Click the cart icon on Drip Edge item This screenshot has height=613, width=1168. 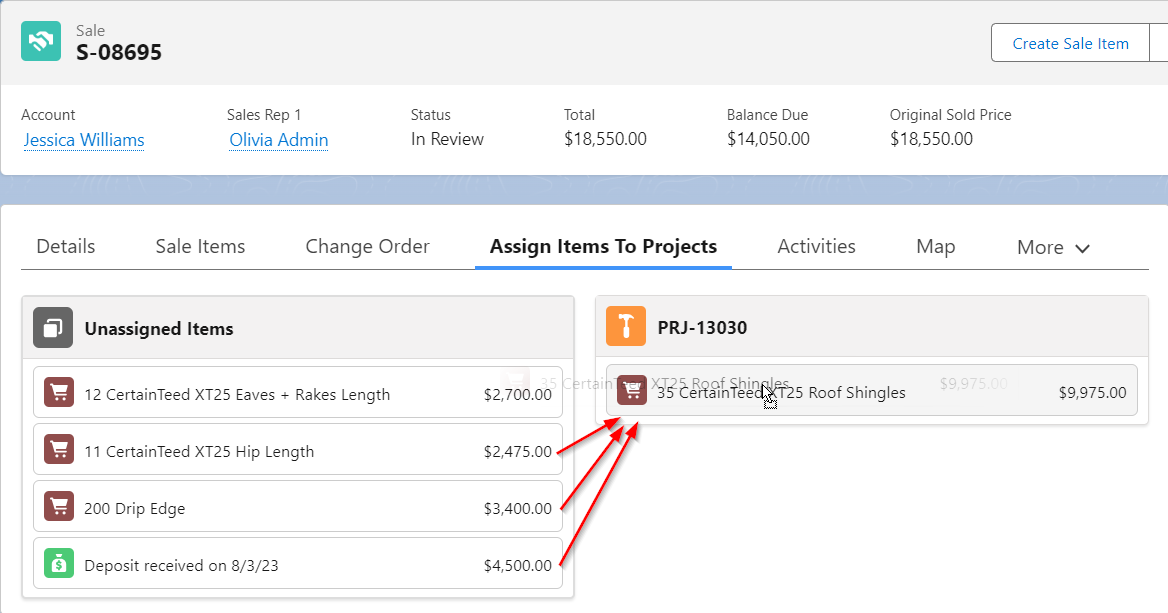(59, 507)
